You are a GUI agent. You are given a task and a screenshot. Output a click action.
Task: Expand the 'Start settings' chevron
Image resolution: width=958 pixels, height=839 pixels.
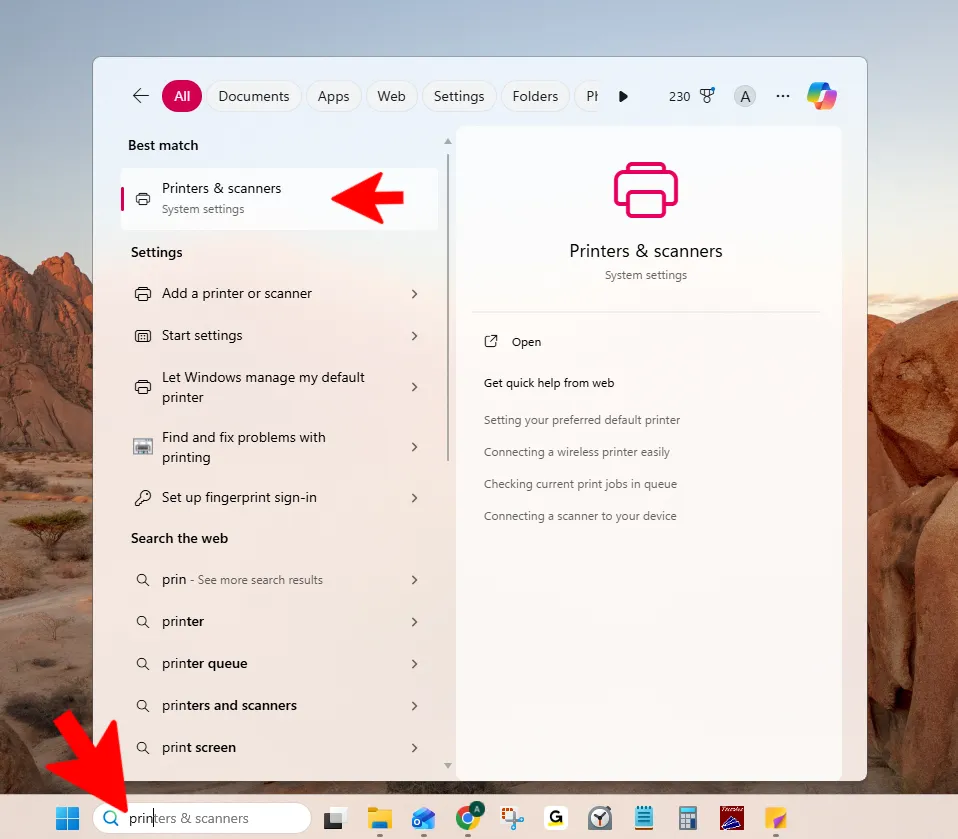point(414,336)
